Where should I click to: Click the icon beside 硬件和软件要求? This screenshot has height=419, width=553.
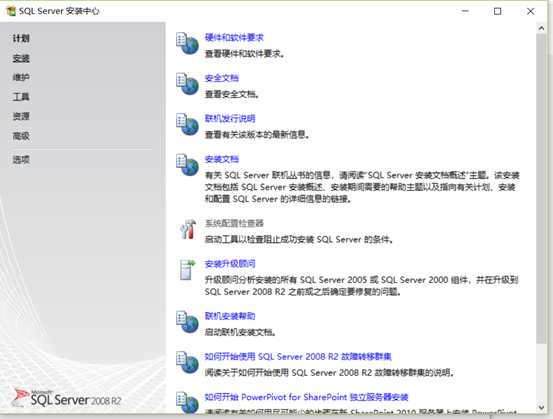pyautogui.click(x=187, y=43)
